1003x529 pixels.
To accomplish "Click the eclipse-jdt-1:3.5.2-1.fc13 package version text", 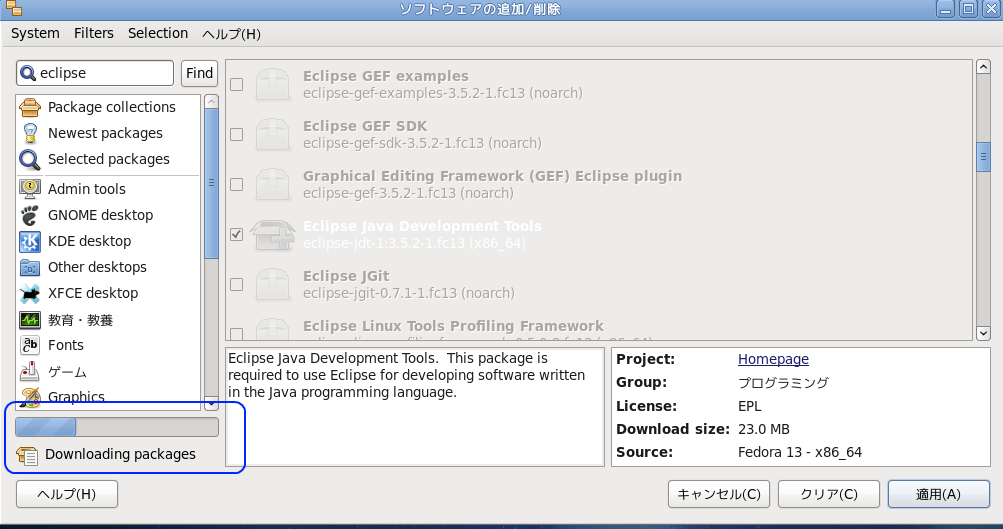I will [414, 243].
